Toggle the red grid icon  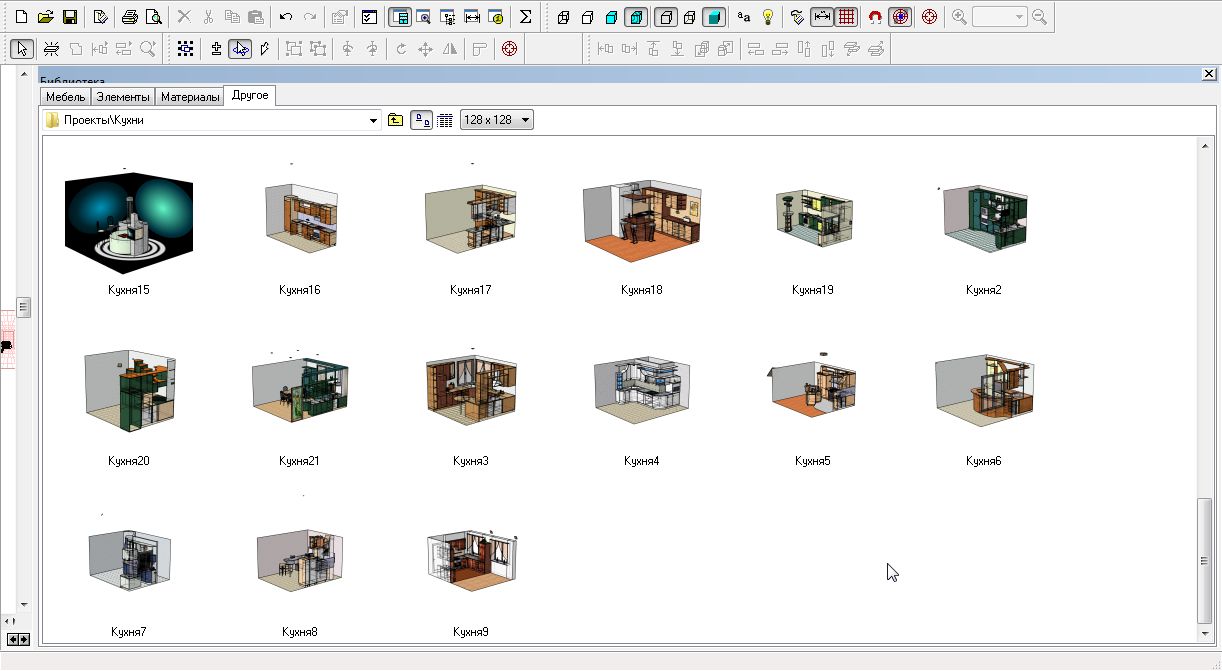847,17
